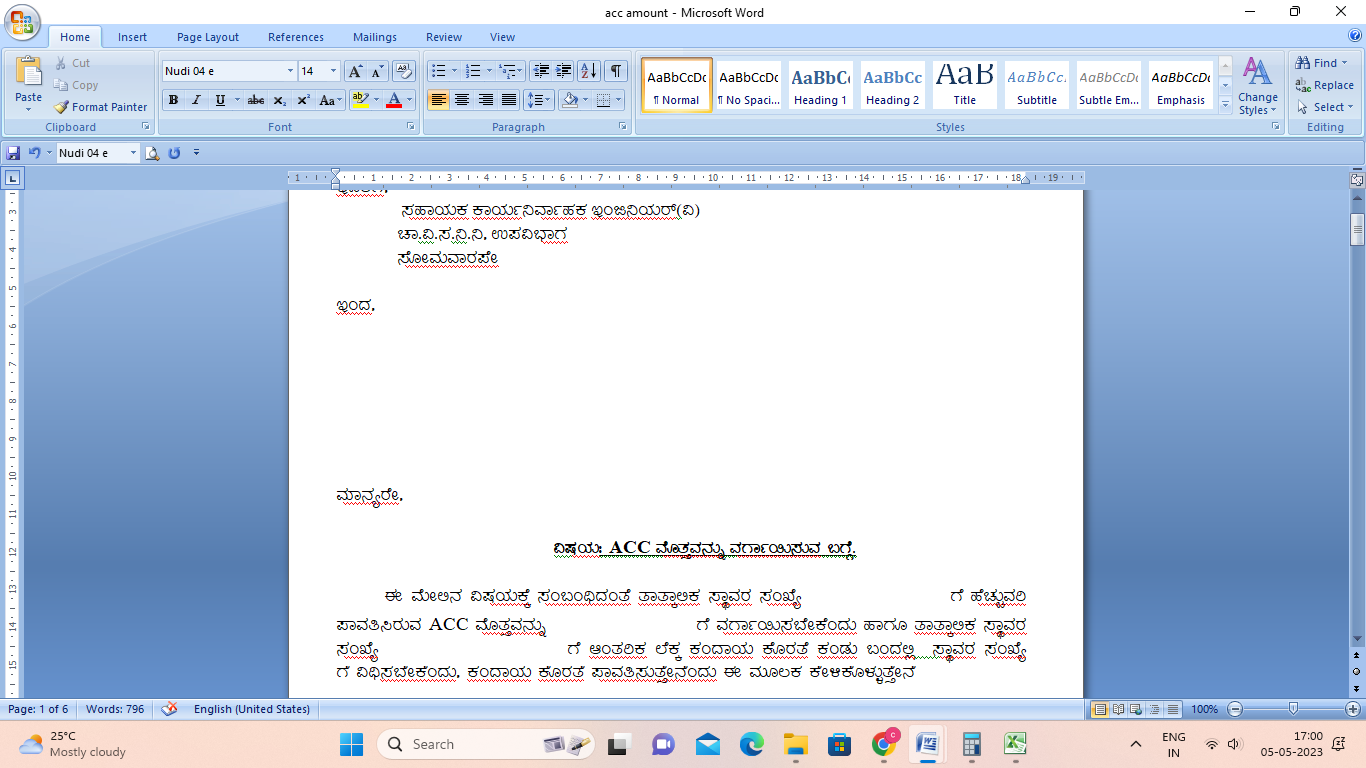The image size is (1366, 768).
Task: Align text to the right
Action: coord(485,100)
